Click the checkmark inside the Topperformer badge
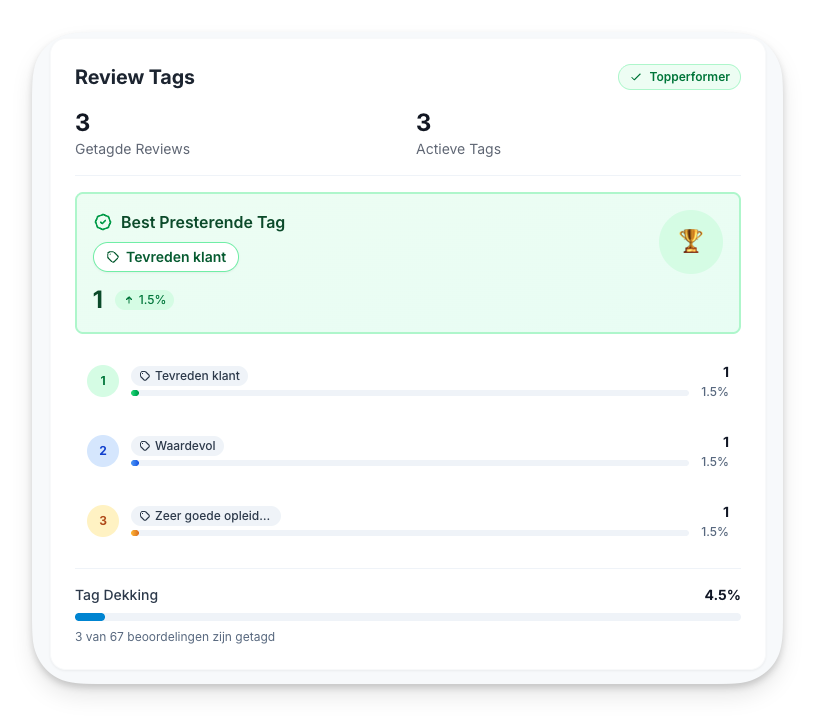 (634, 76)
